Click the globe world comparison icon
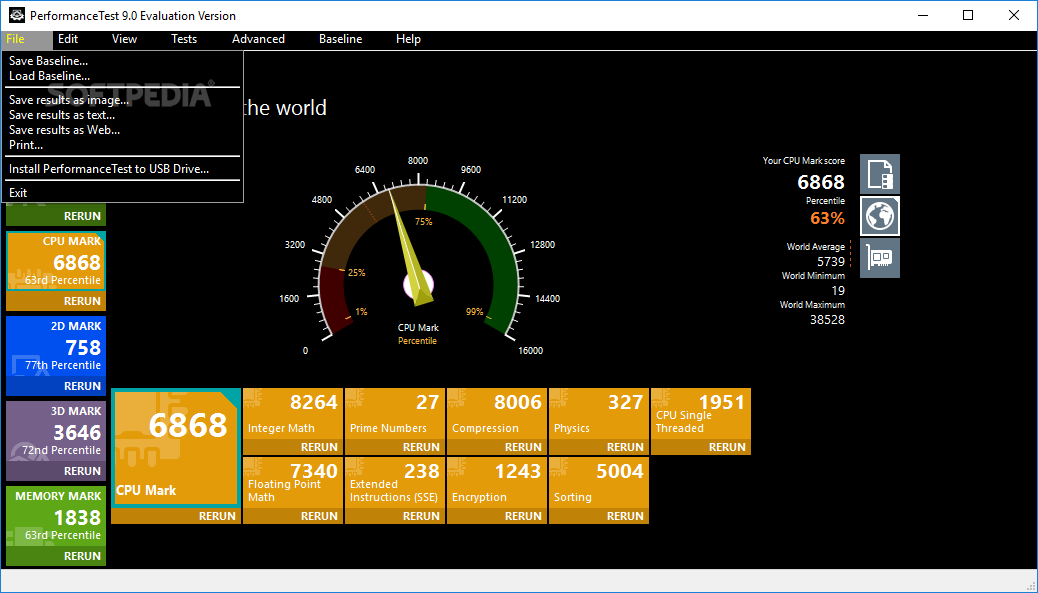The height and width of the screenshot is (593, 1038). pyautogui.click(x=880, y=216)
